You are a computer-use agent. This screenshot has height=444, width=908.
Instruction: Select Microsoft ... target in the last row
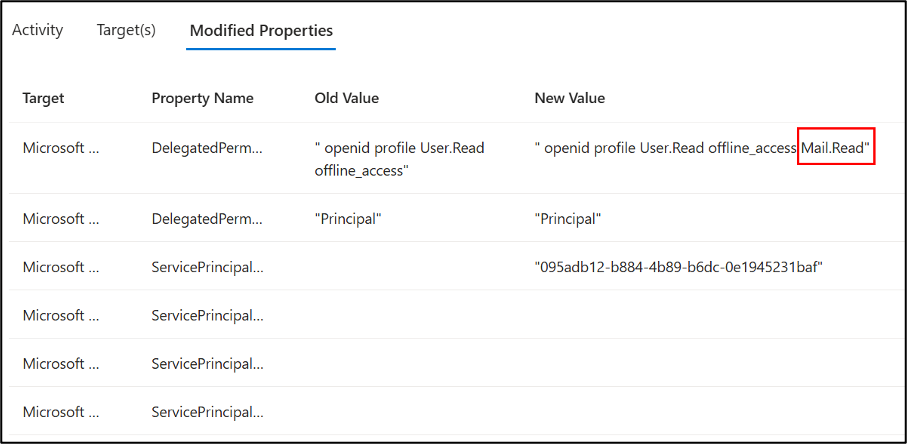click(x=61, y=412)
